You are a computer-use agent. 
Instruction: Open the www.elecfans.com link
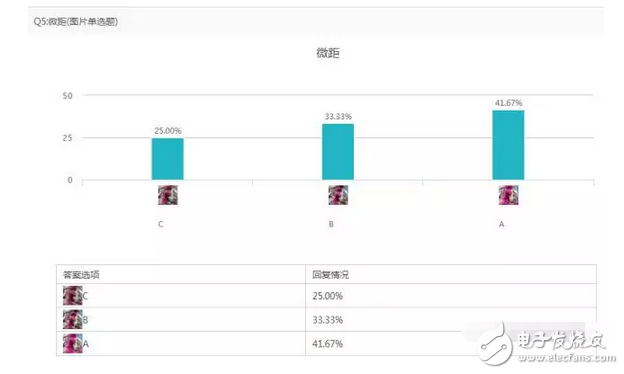pos(567,358)
